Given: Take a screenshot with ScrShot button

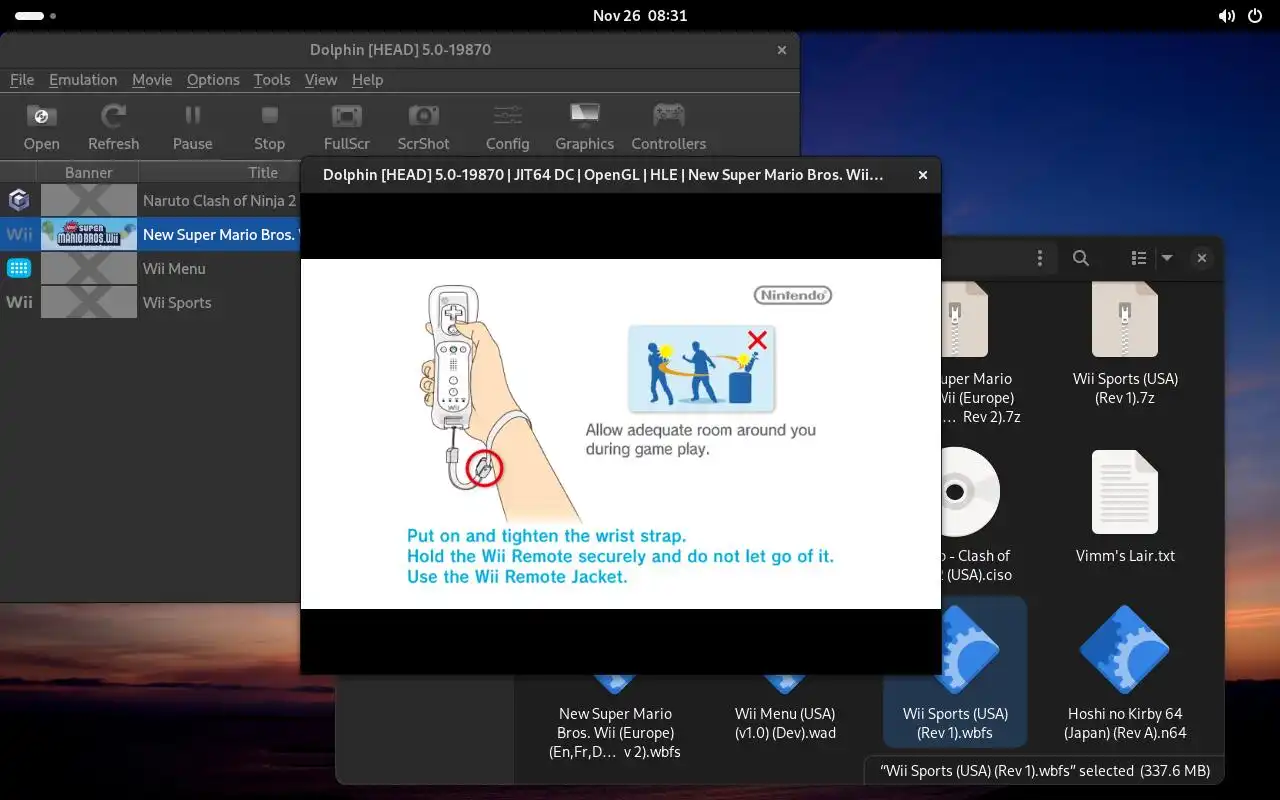Looking at the screenshot, I should coord(423,127).
